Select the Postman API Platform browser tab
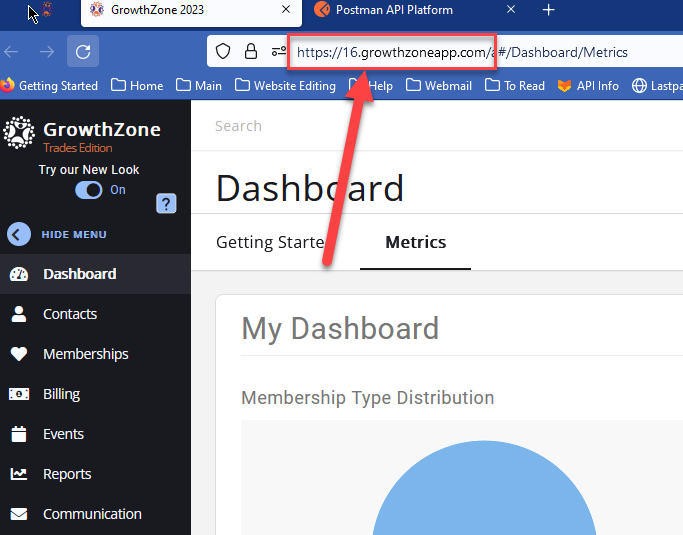This screenshot has height=535, width=683. [x=397, y=10]
